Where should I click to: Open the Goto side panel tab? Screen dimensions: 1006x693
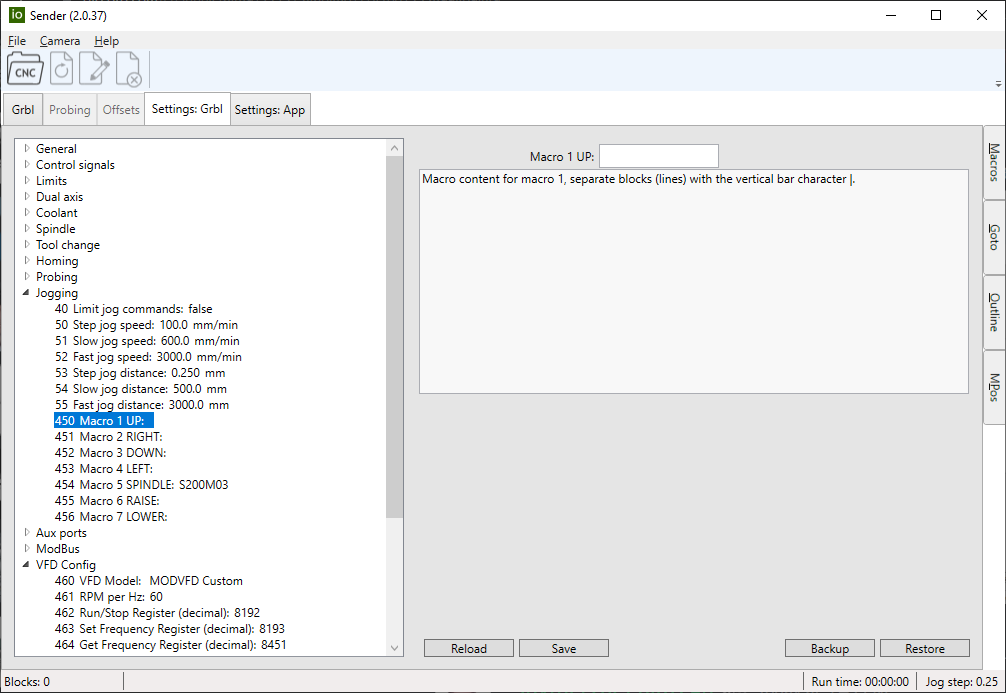click(x=994, y=237)
